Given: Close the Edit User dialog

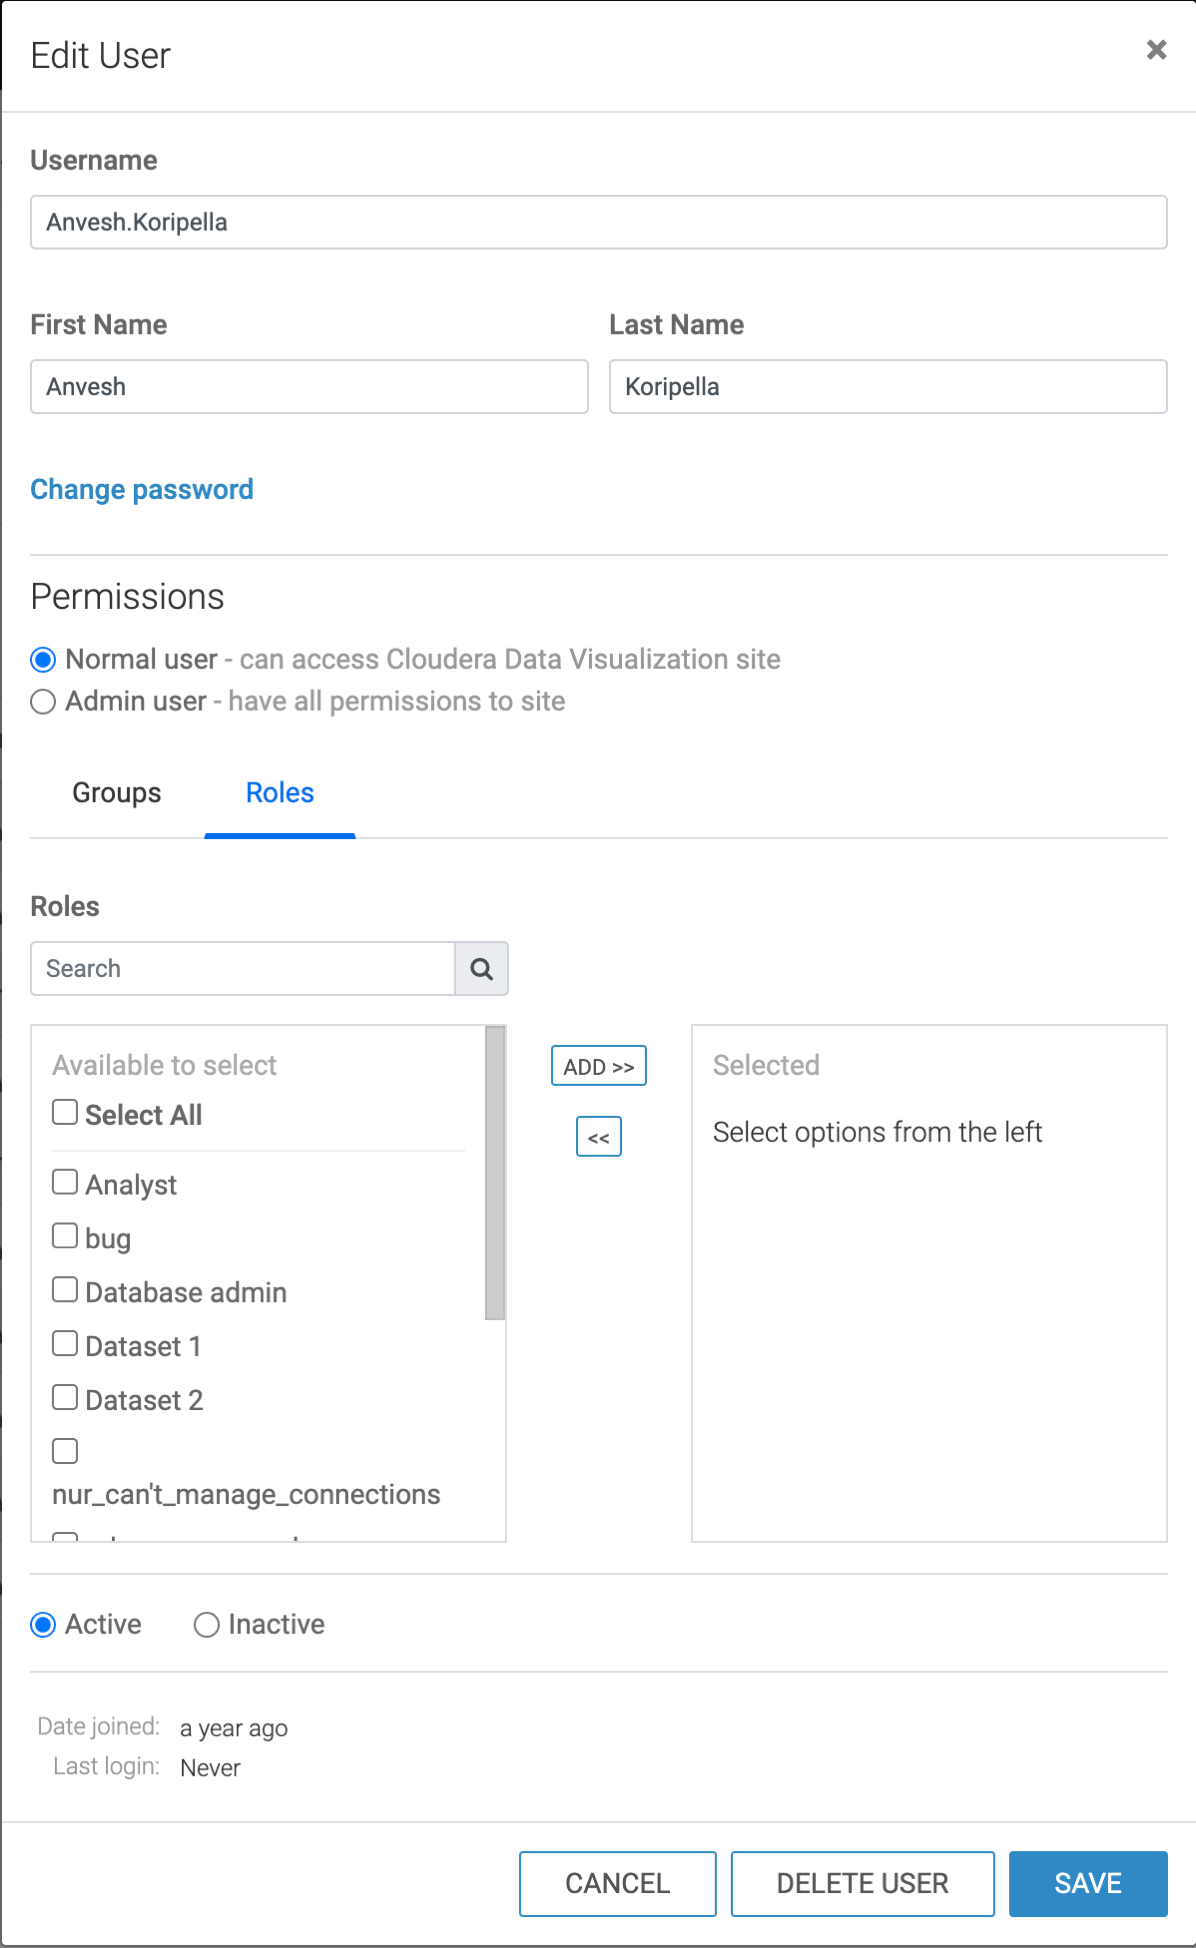Looking at the screenshot, I should [1156, 50].
